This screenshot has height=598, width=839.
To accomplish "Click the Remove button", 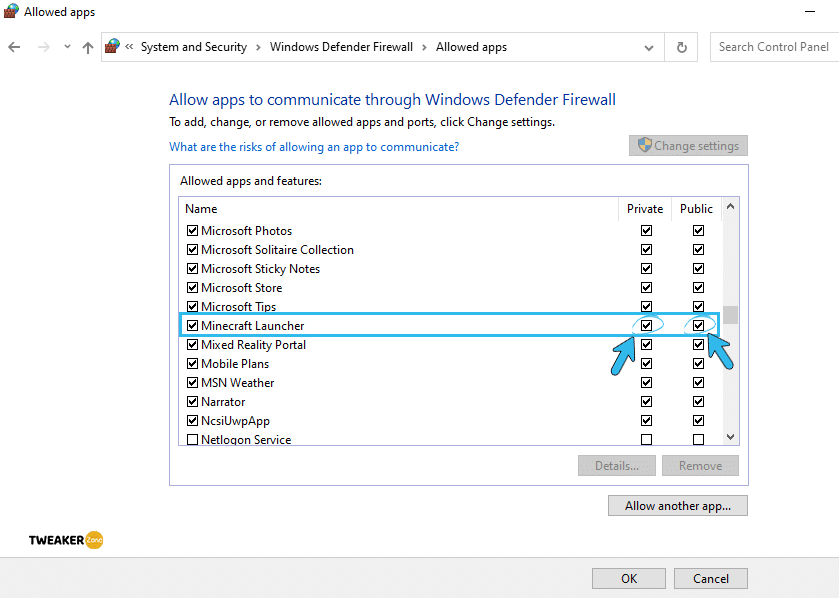I will (700, 466).
